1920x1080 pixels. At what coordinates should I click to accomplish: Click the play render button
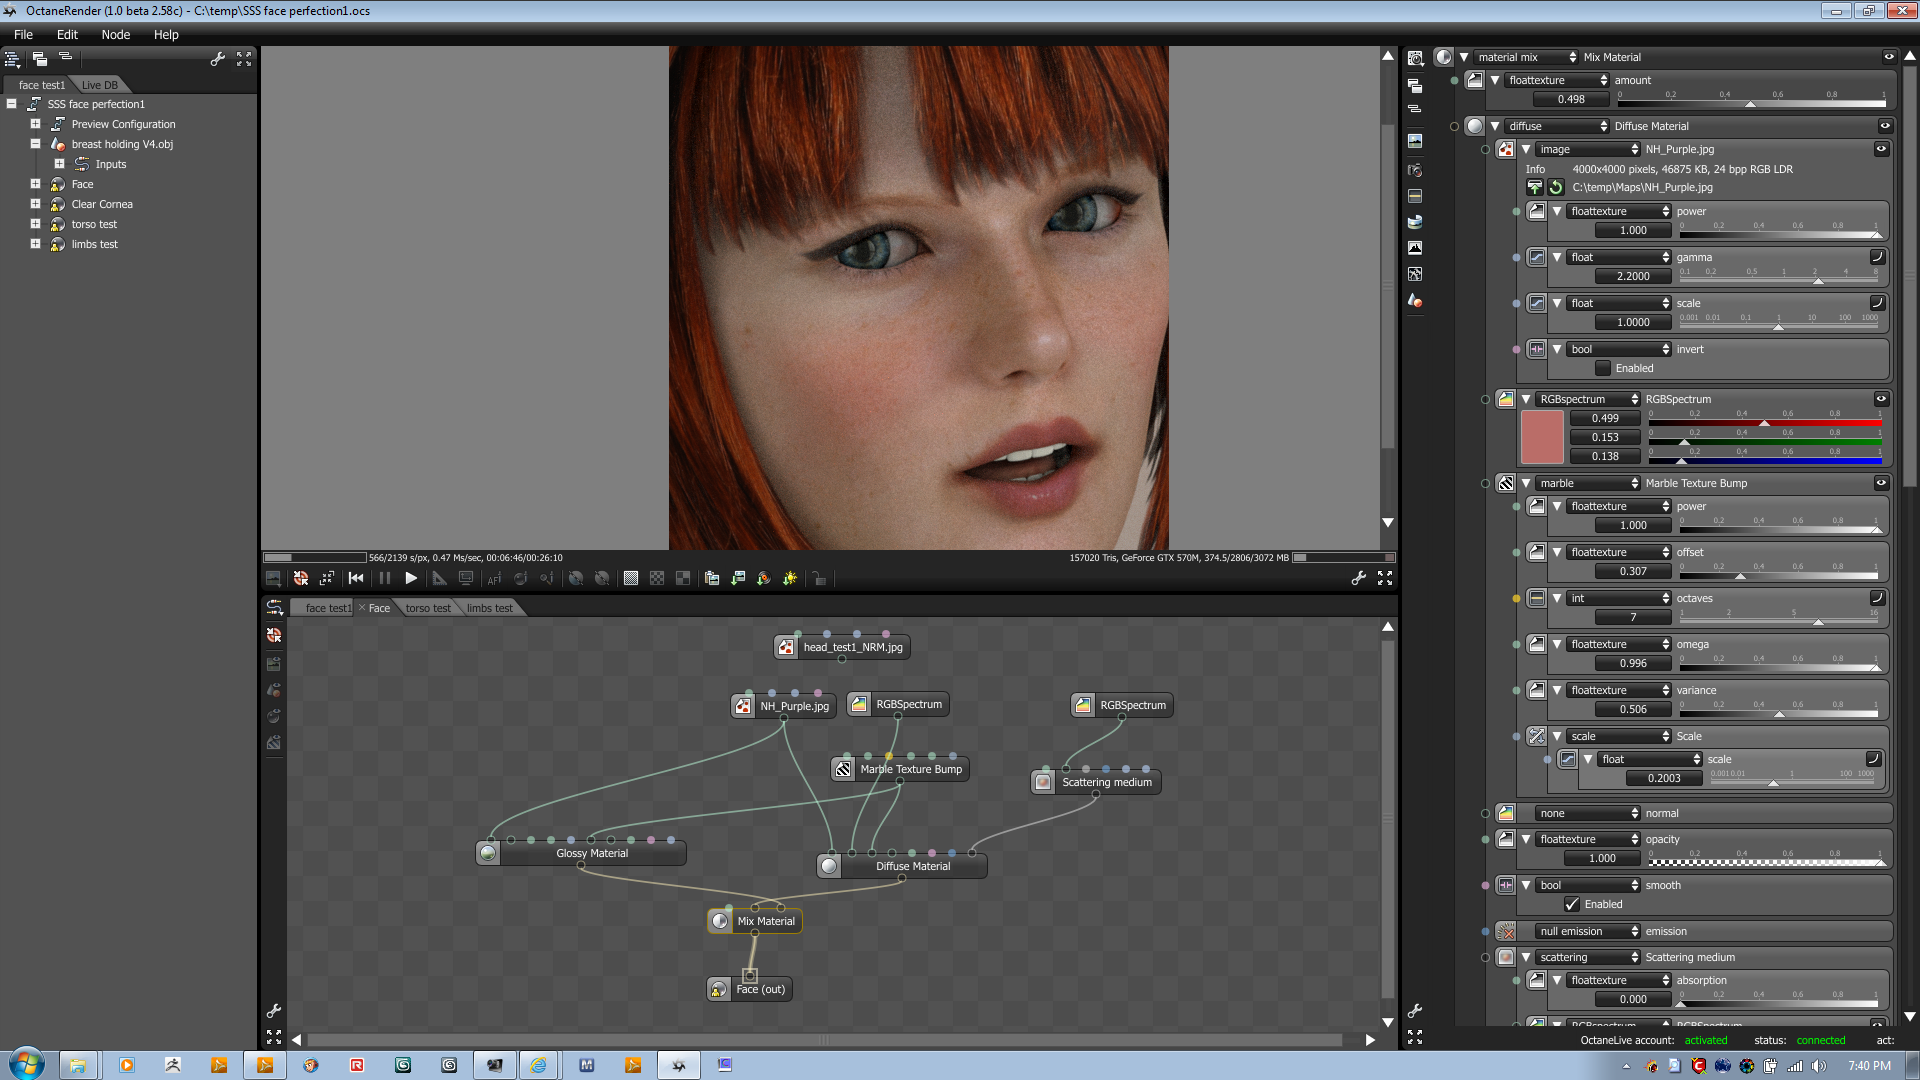click(x=411, y=578)
